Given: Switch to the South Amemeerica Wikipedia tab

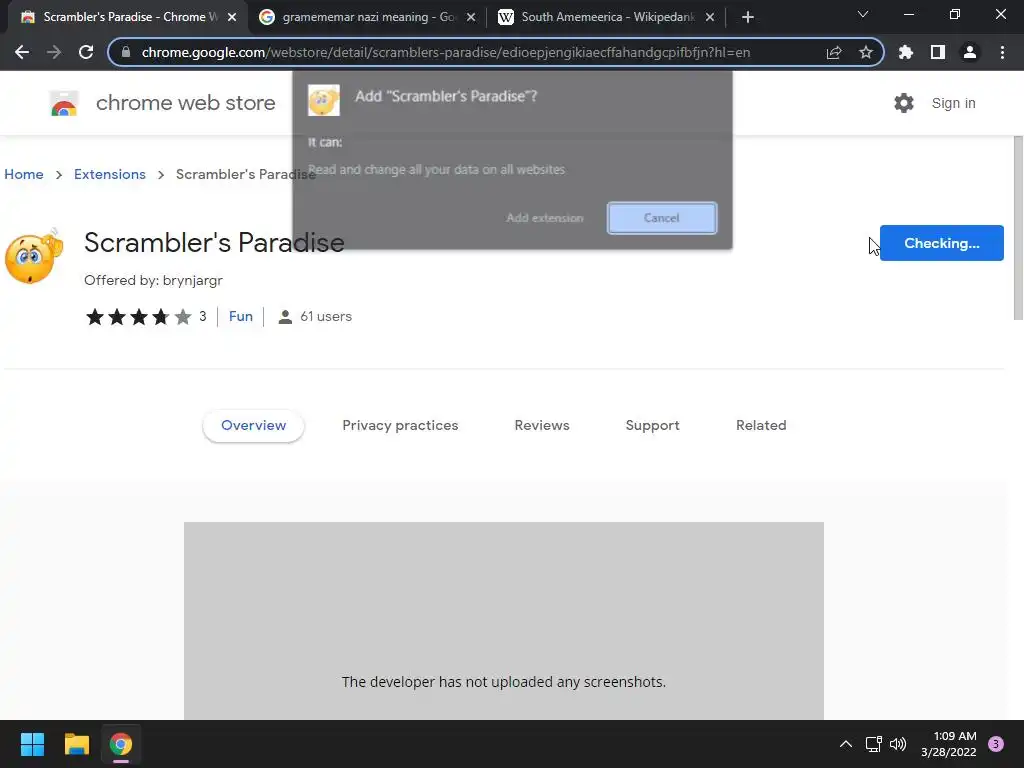Looking at the screenshot, I should pos(607,17).
